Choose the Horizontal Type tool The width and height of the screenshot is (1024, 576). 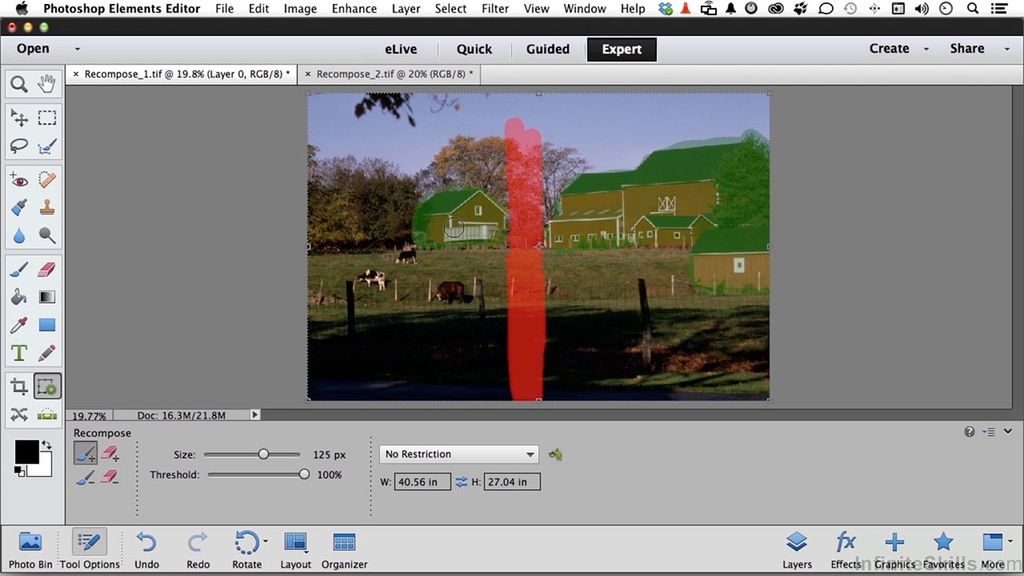click(x=18, y=352)
